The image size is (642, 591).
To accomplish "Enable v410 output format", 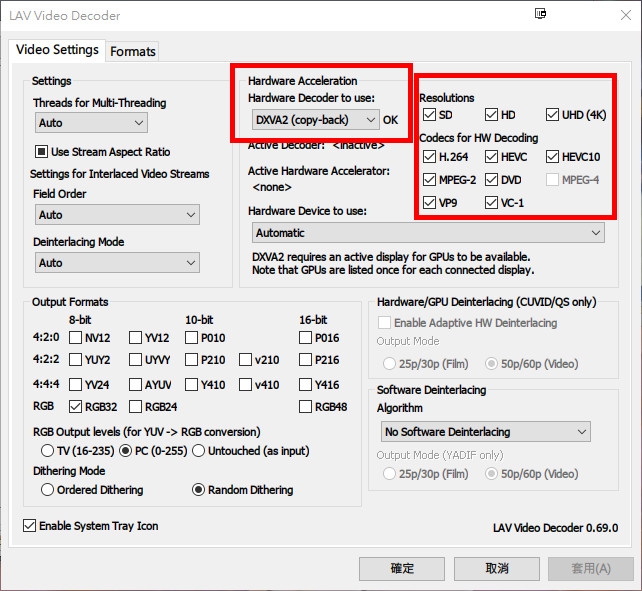I will point(245,385).
